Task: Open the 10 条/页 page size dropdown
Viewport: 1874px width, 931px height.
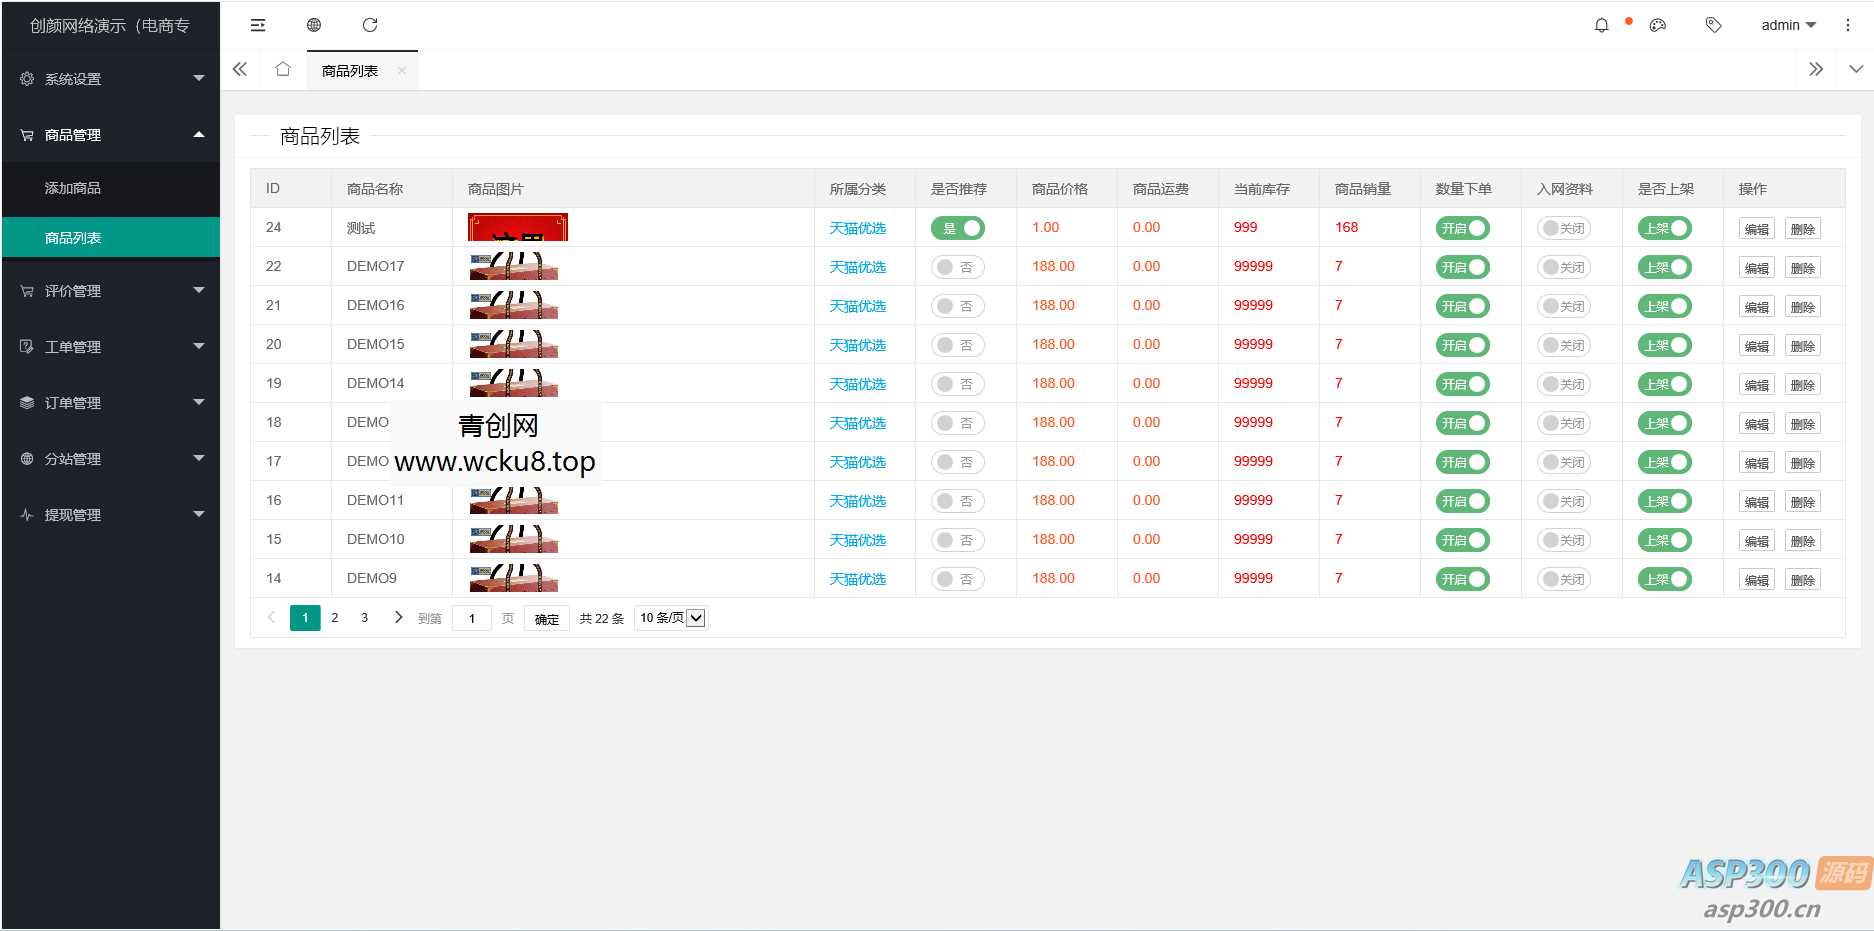Action: (671, 618)
